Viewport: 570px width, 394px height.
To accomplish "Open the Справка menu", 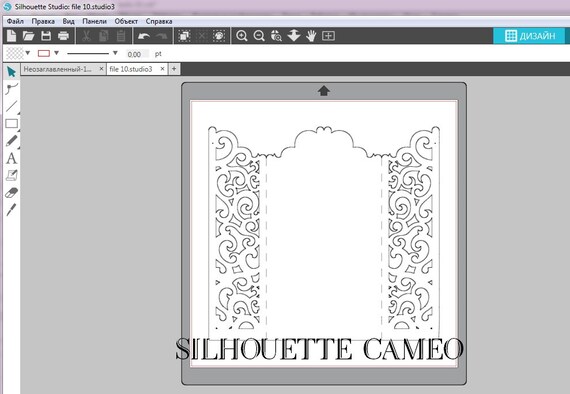I will tap(159, 21).
